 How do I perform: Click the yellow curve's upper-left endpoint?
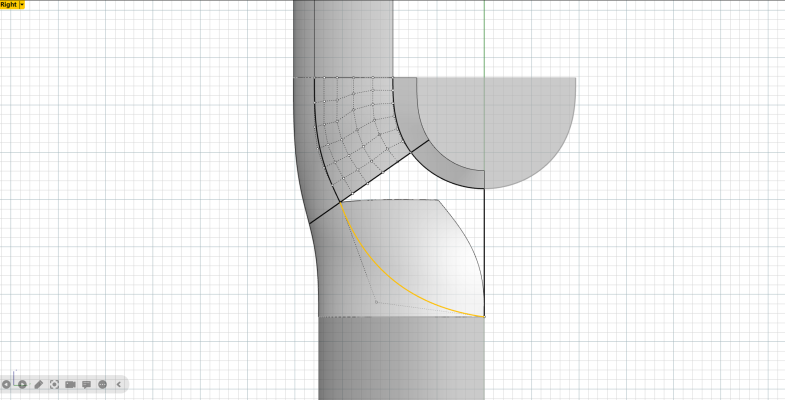(x=341, y=203)
